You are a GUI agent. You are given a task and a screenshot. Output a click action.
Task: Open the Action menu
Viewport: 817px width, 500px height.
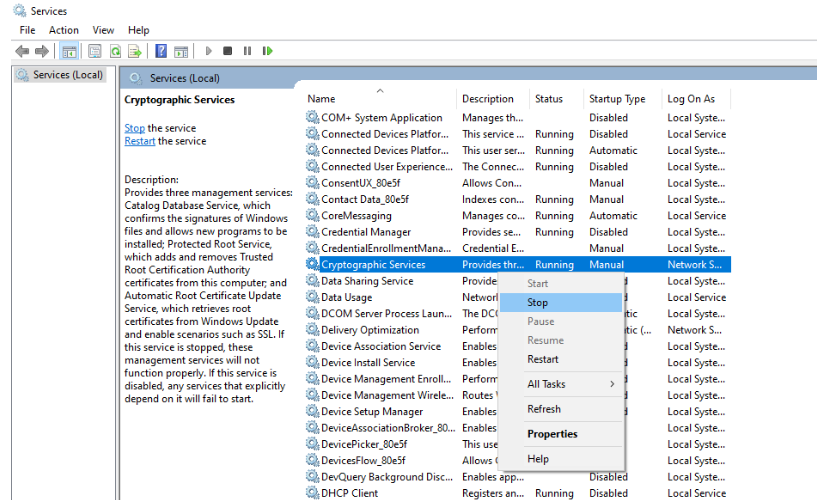(64, 30)
